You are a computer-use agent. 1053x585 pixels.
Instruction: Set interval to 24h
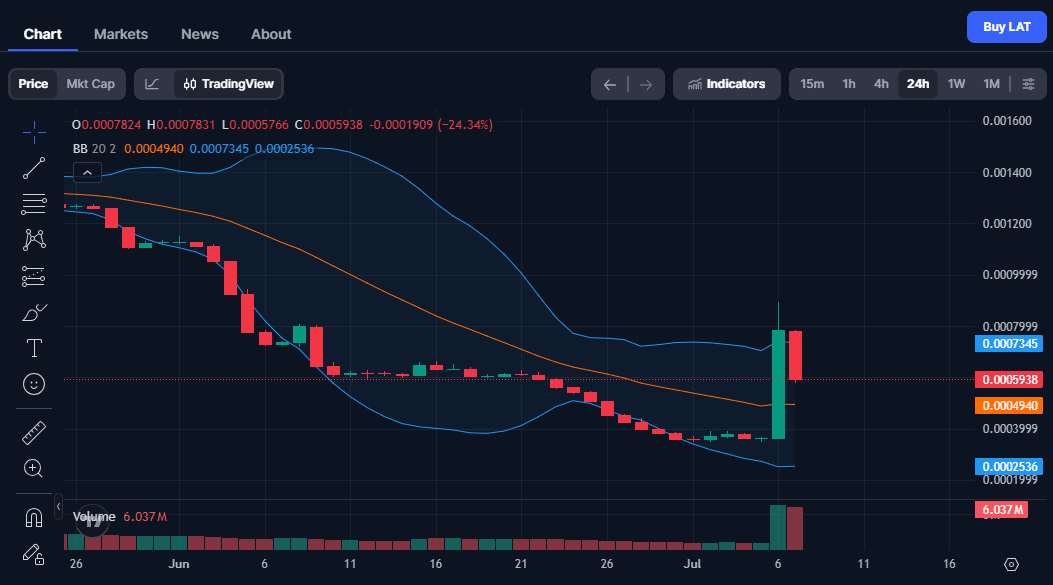918,84
